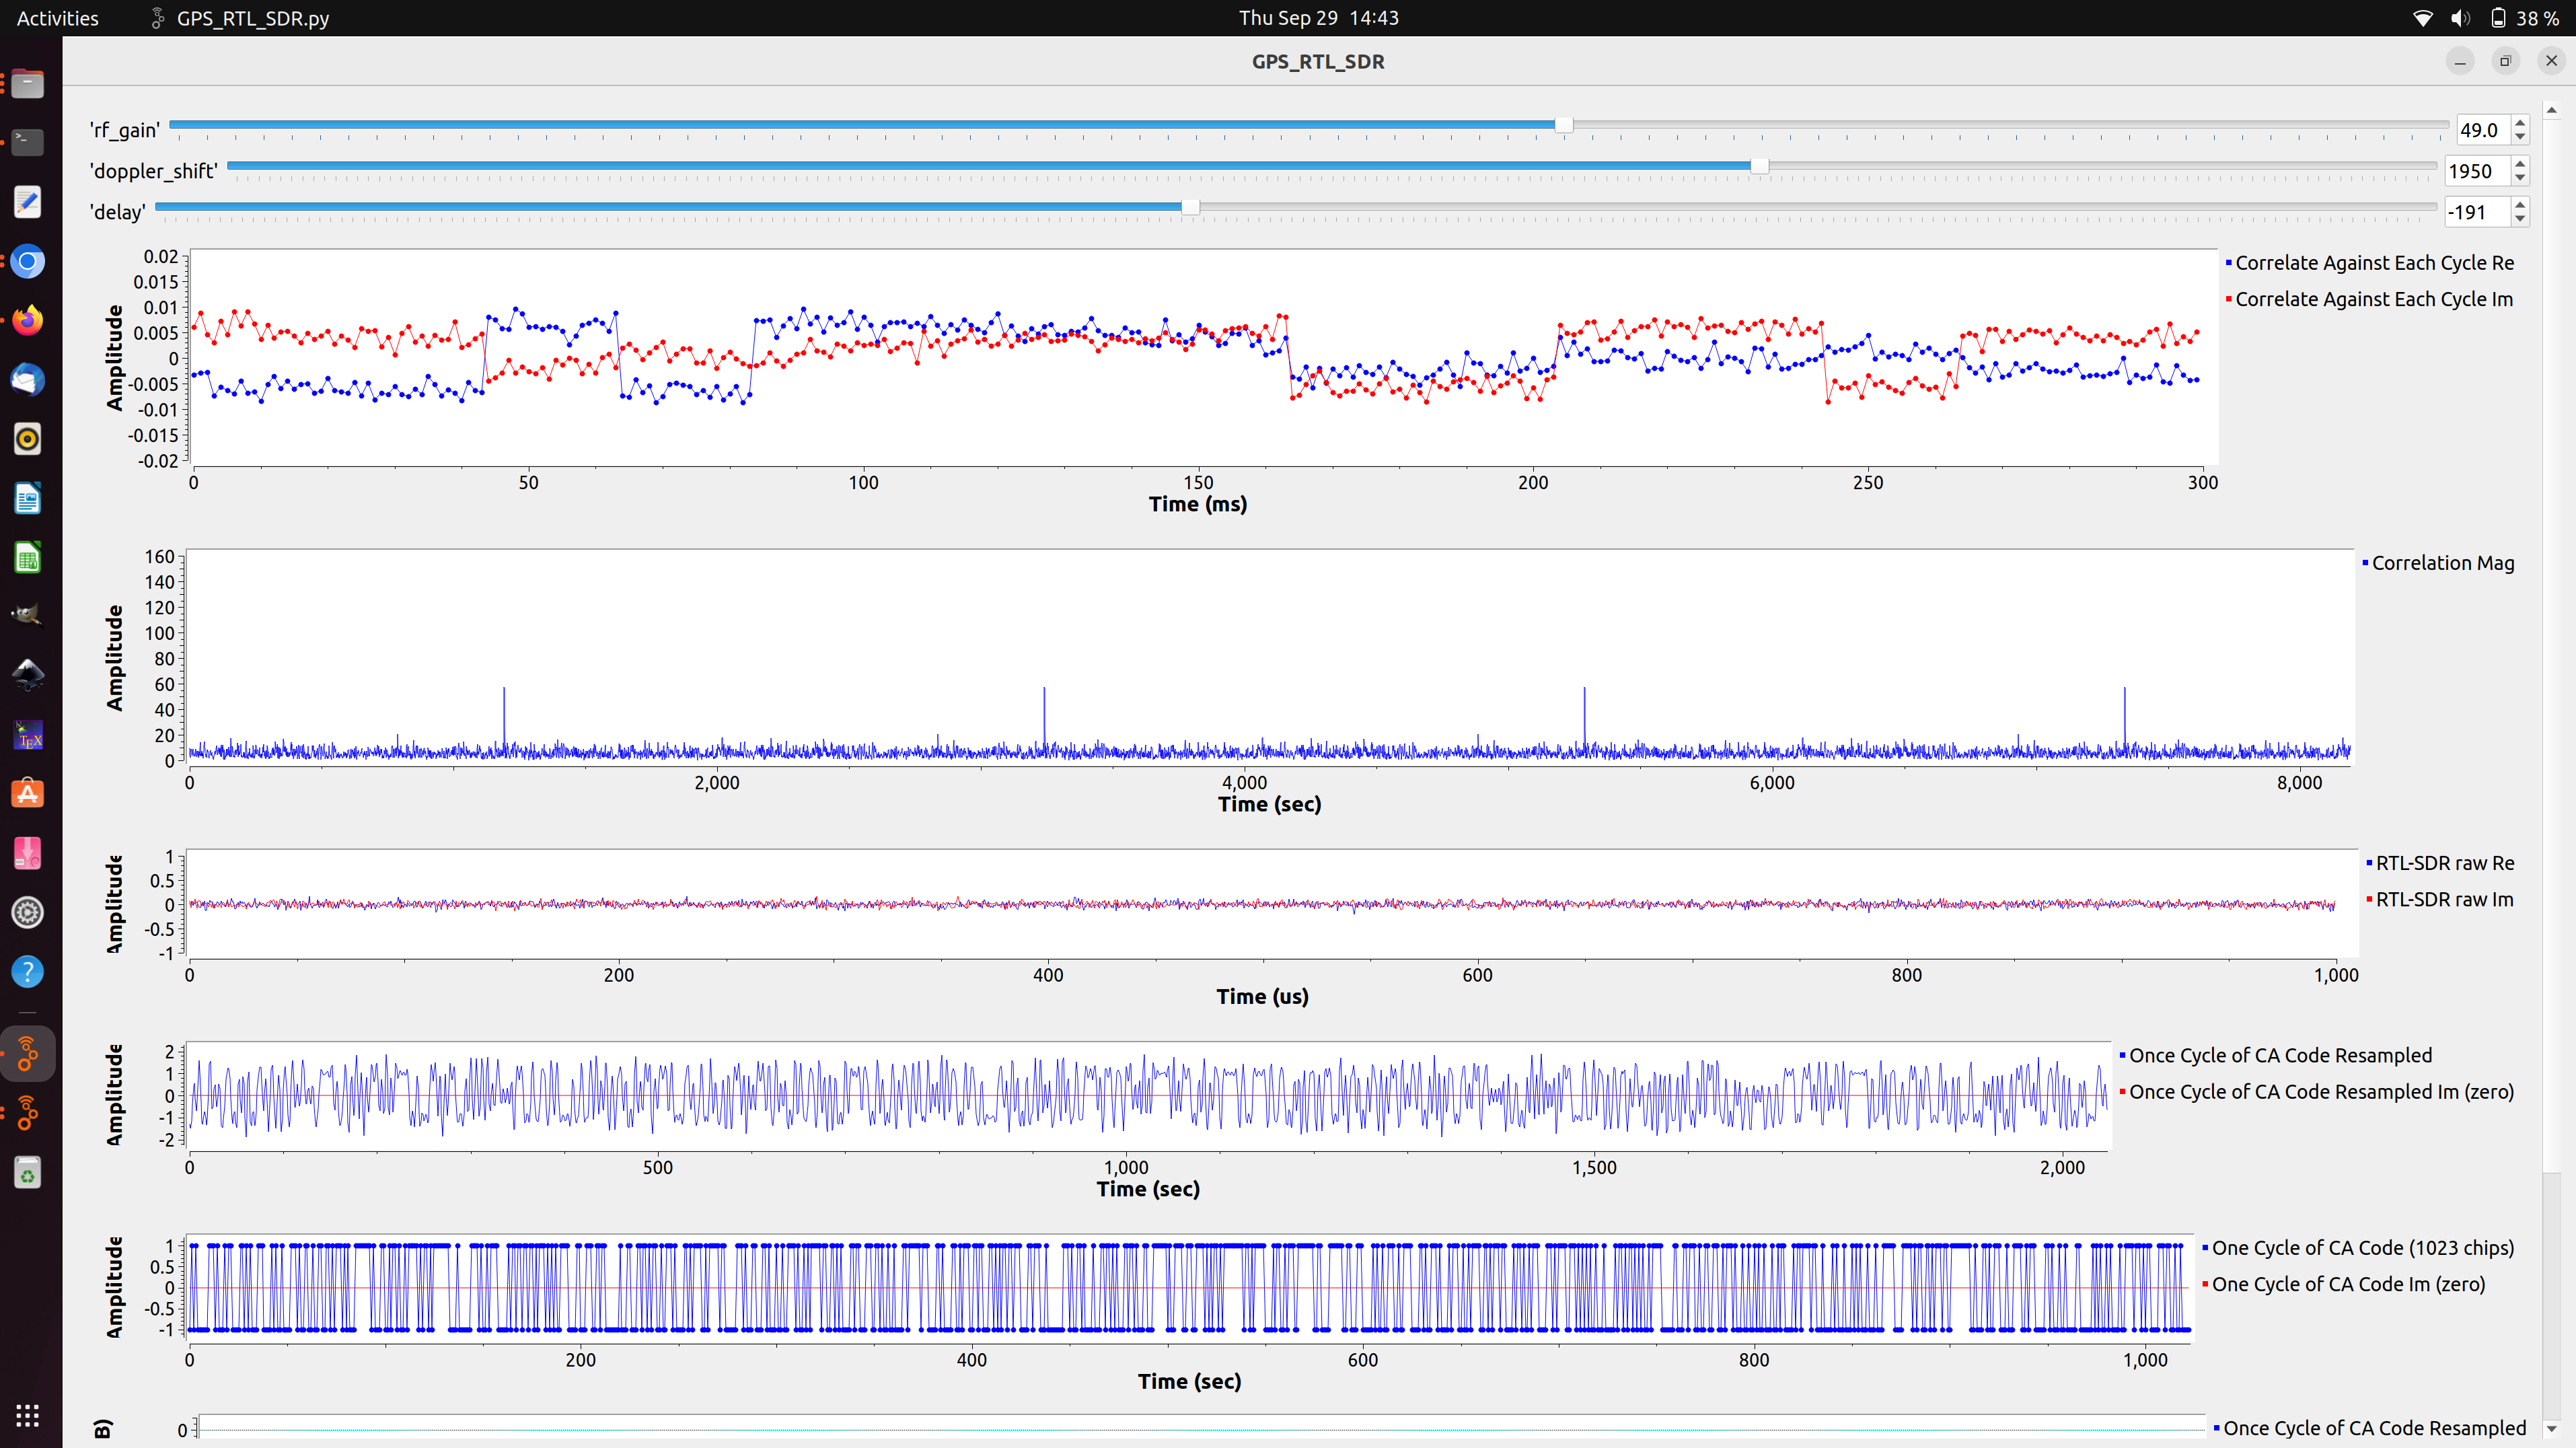This screenshot has width=2576, height=1448.
Task: Open Firefox from the dock
Action: [x=28, y=321]
